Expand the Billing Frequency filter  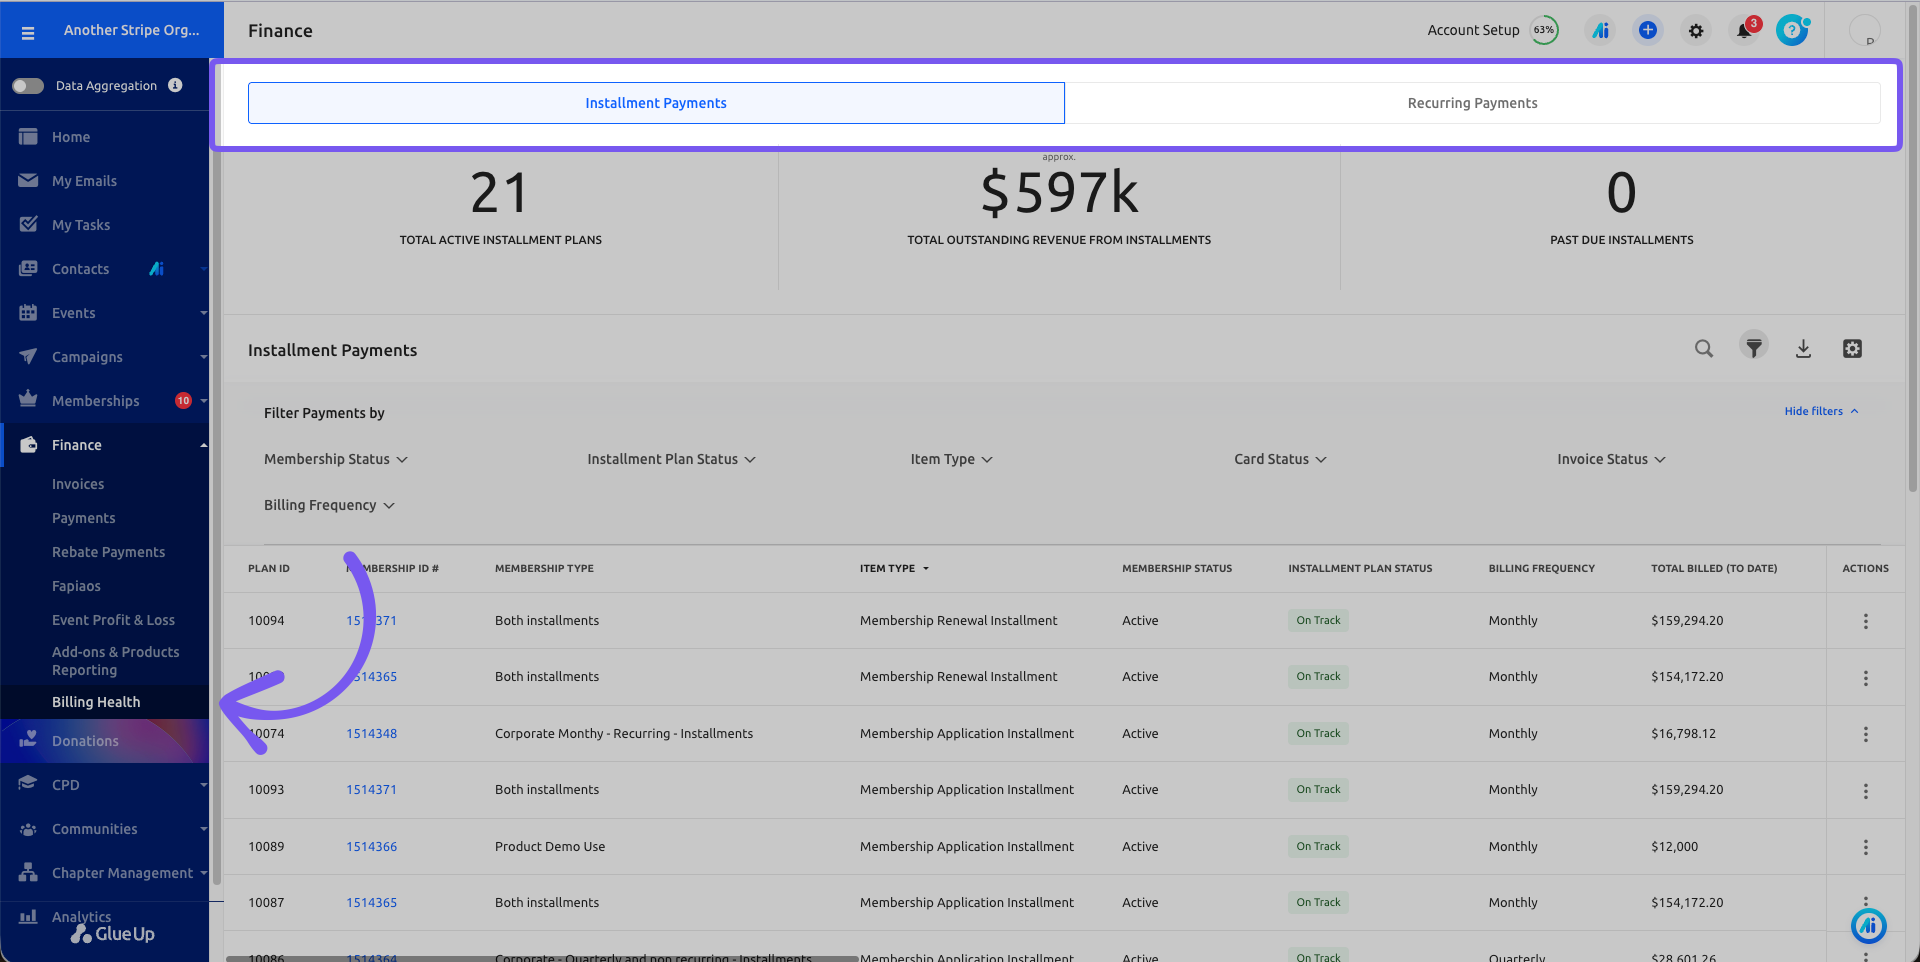[x=329, y=505]
